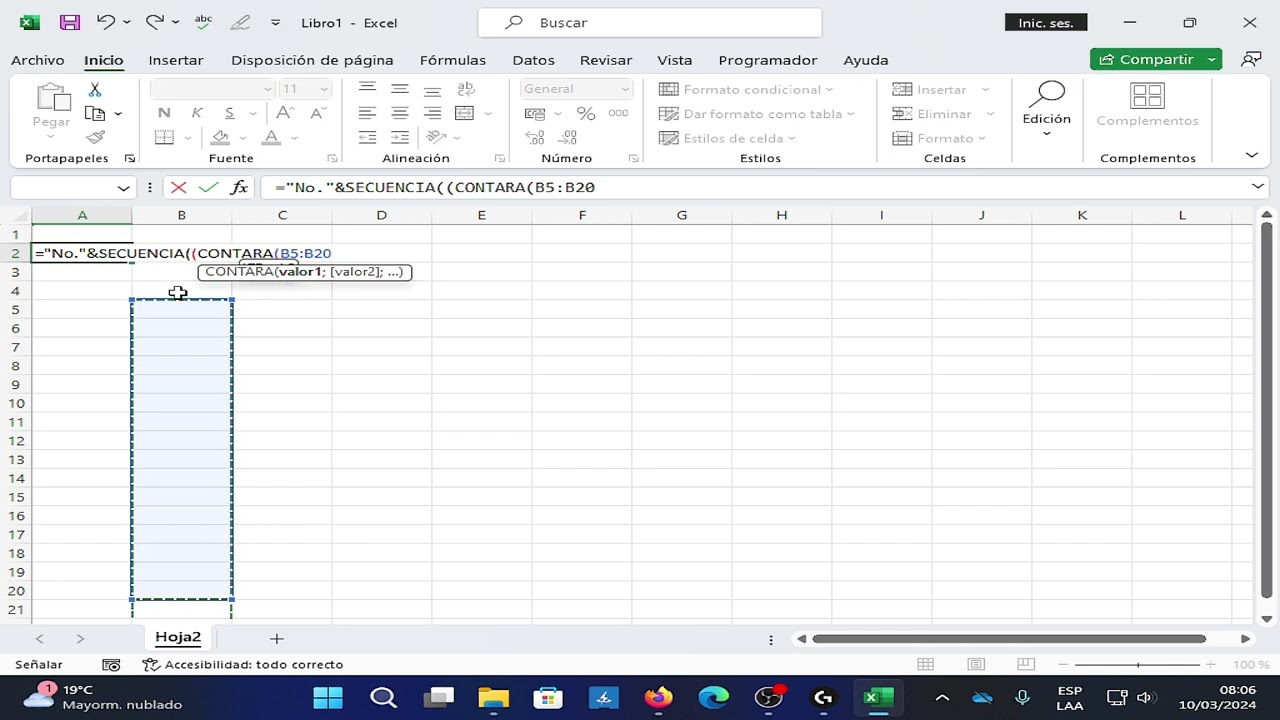Switch to the Datos tab
The height and width of the screenshot is (720, 1280).
533,60
